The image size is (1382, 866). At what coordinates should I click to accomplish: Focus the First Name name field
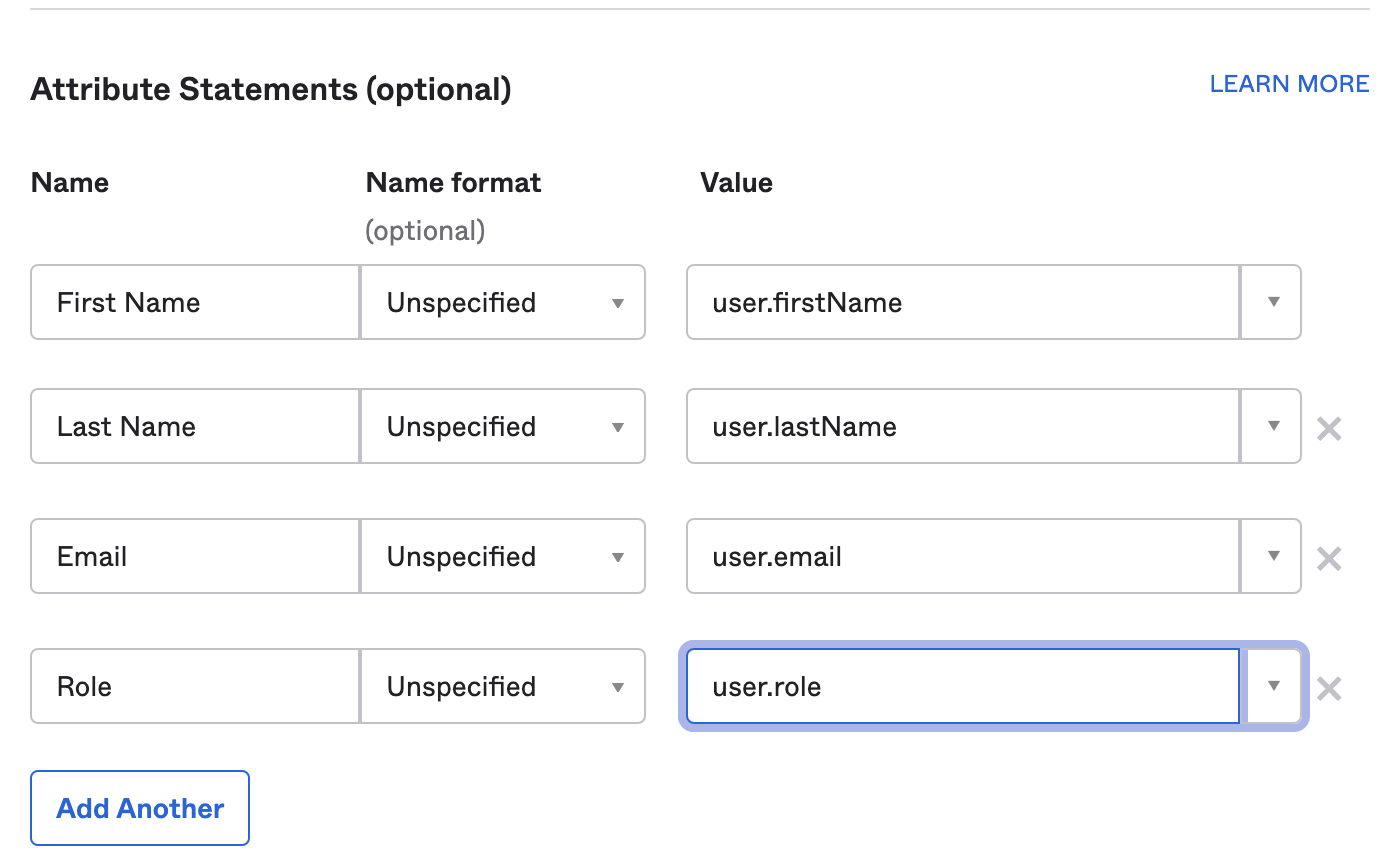coord(195,302)
